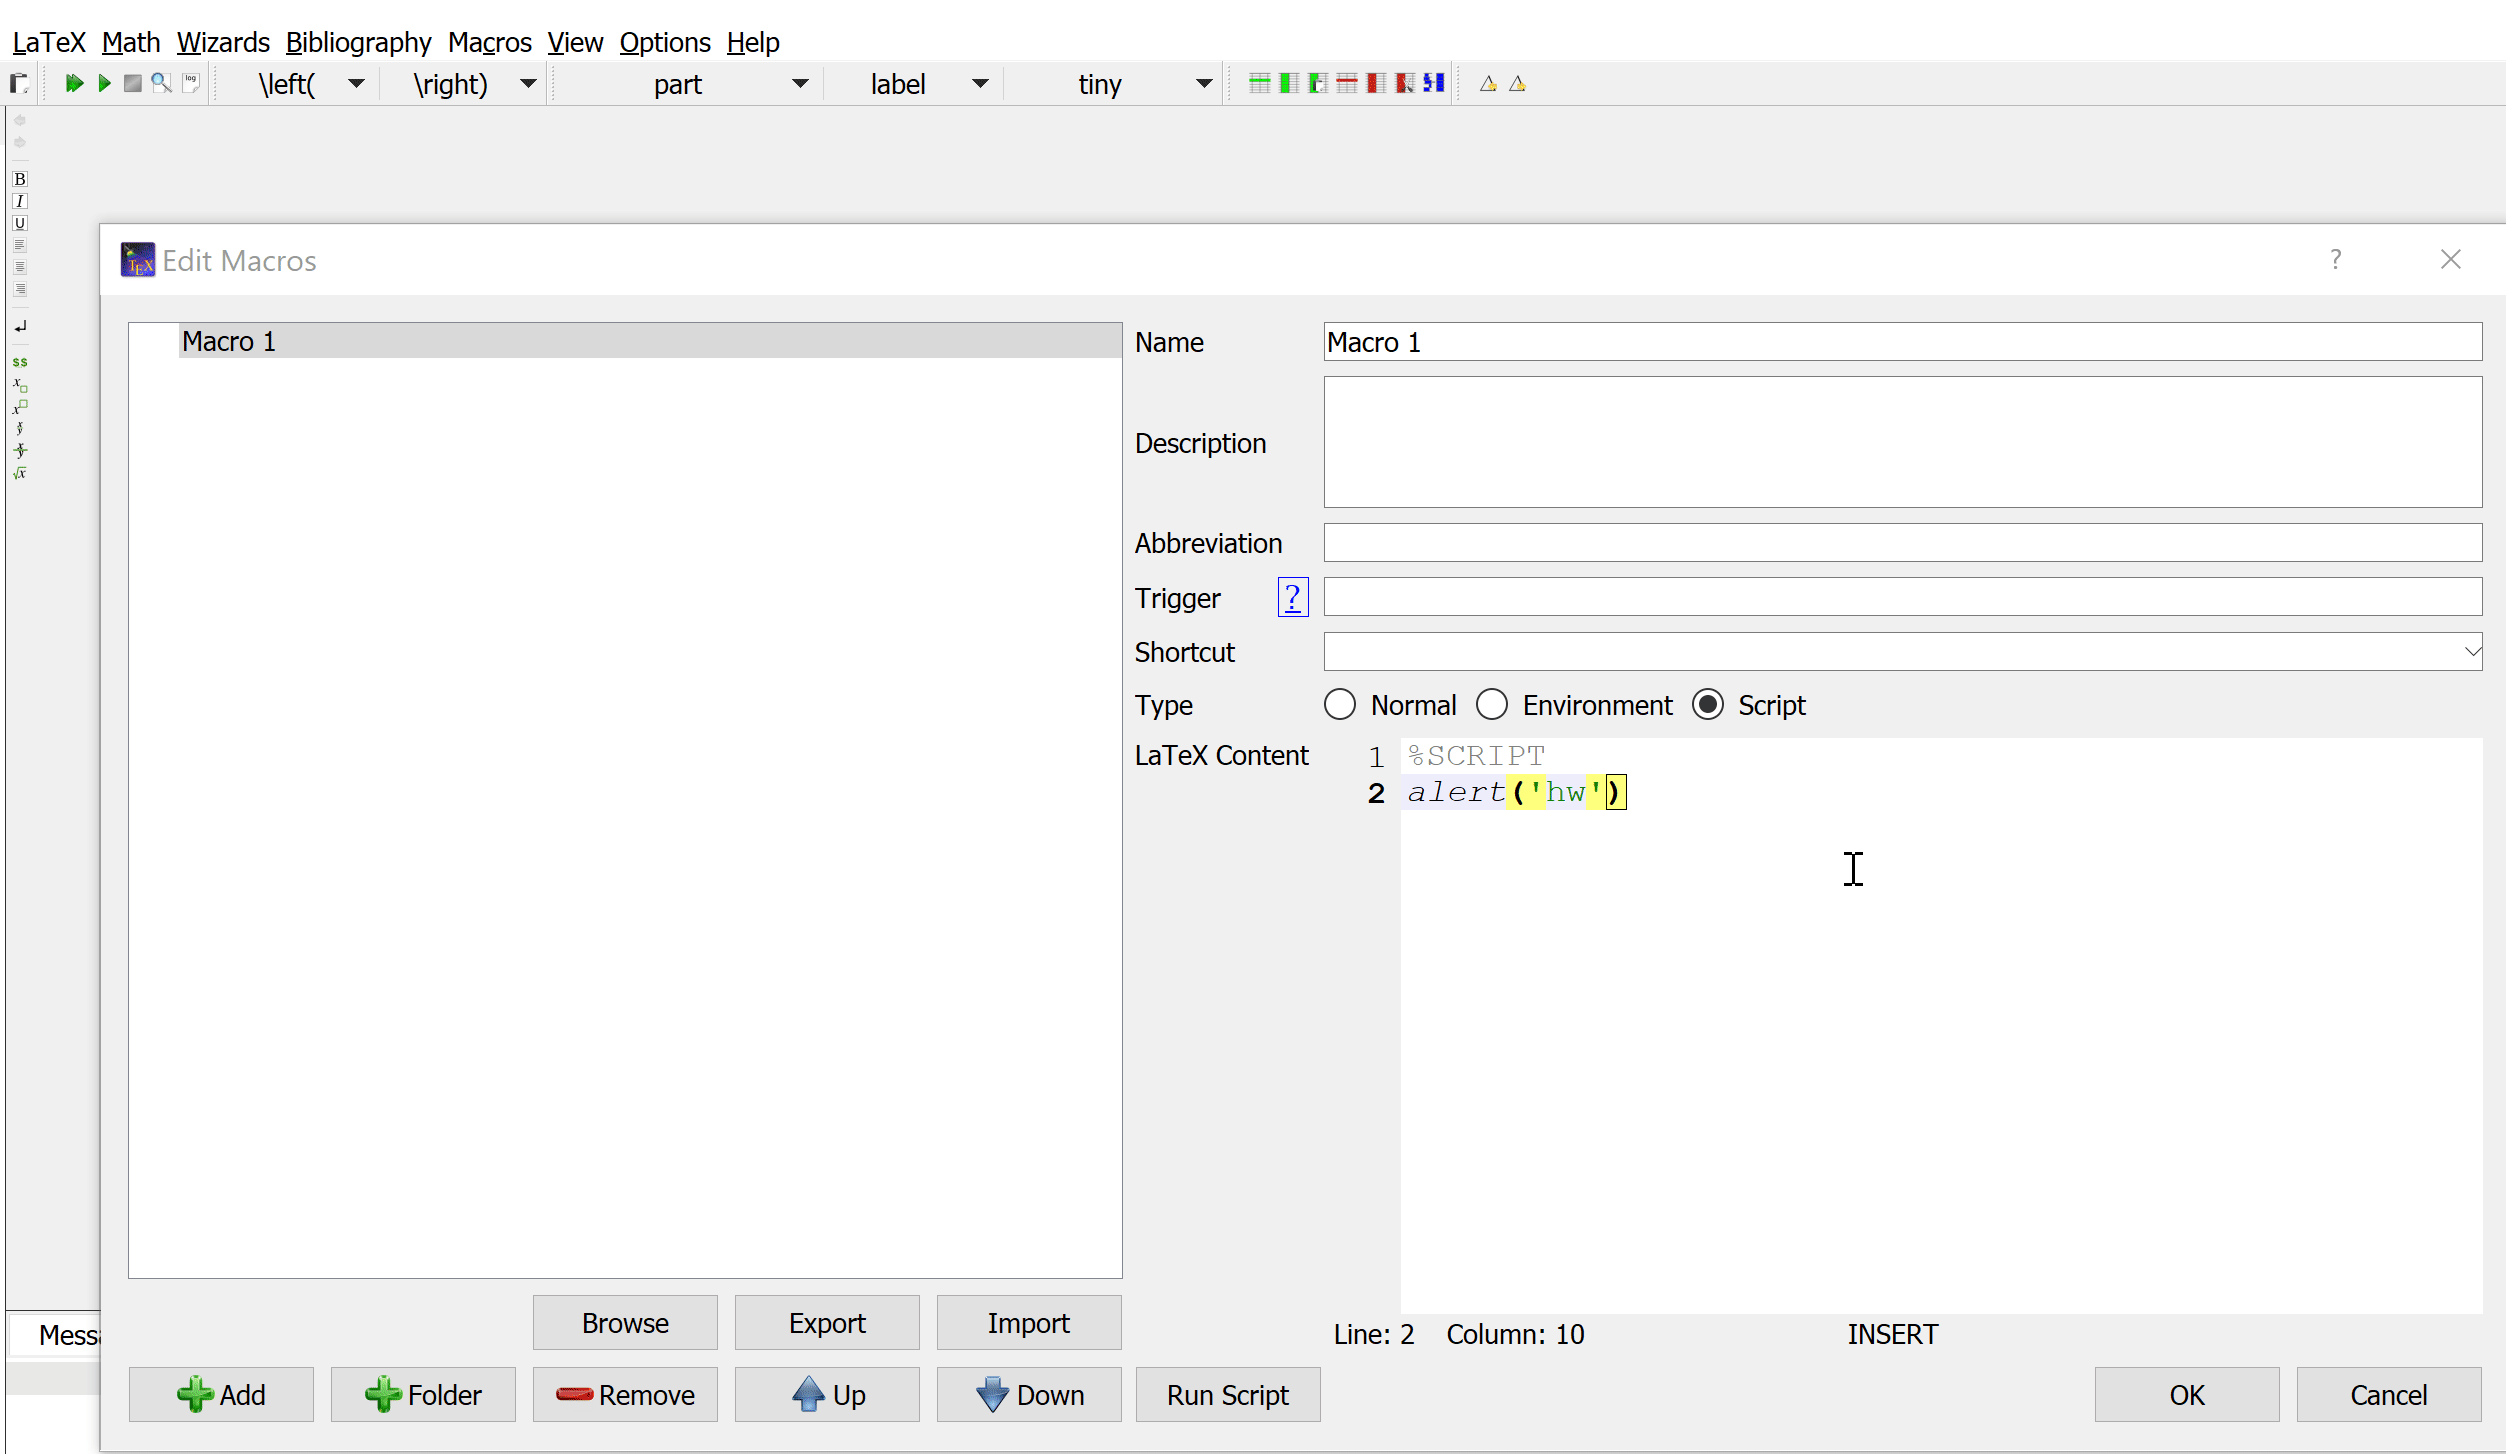Toggle the Underline icon in the sidebar

(20, 223)
